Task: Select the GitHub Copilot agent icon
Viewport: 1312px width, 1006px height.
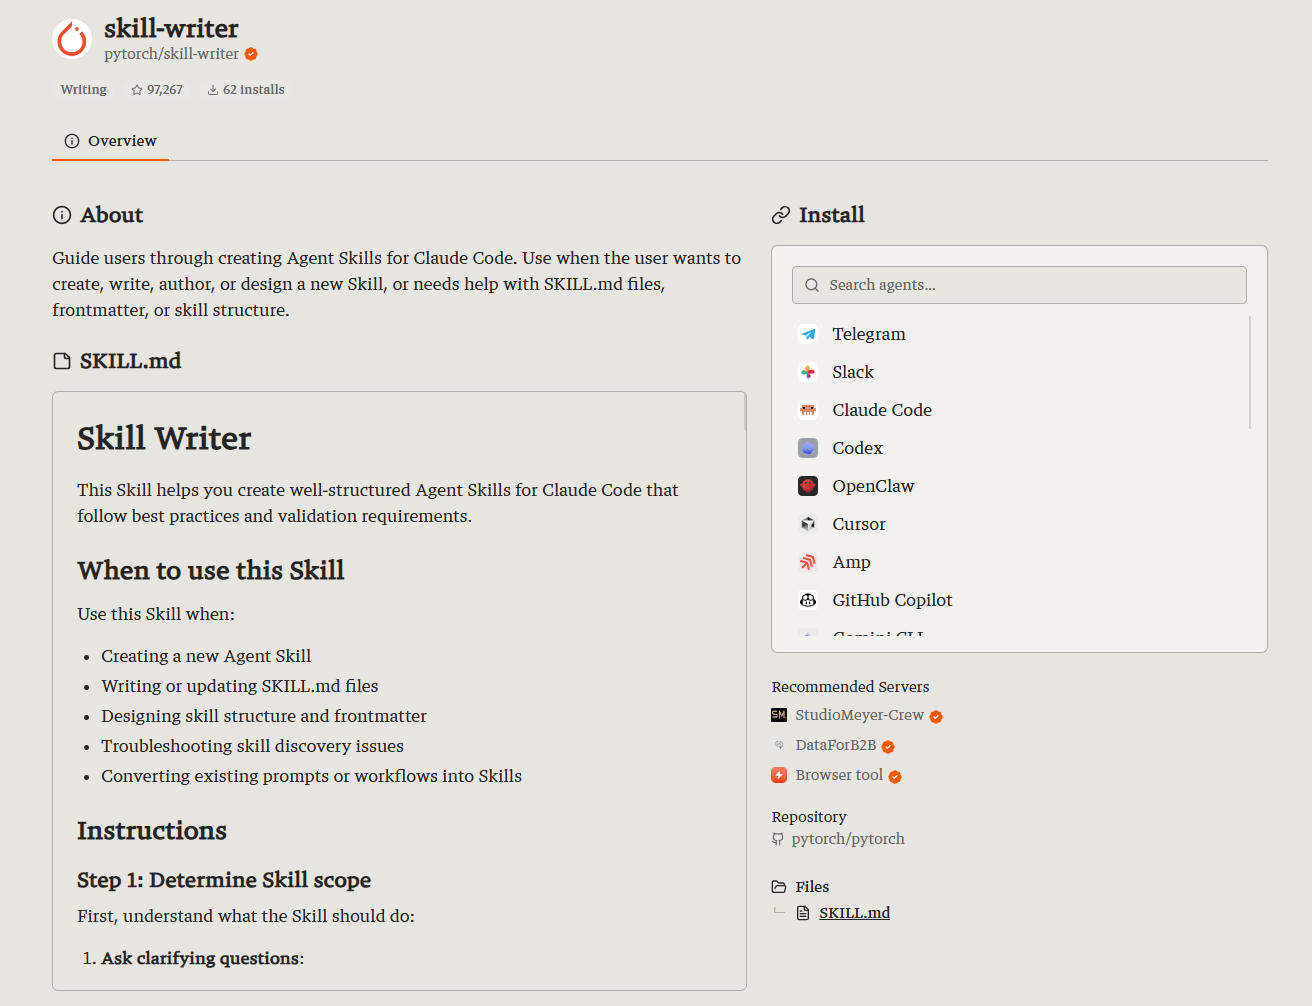Action: (x=808, y=600)
